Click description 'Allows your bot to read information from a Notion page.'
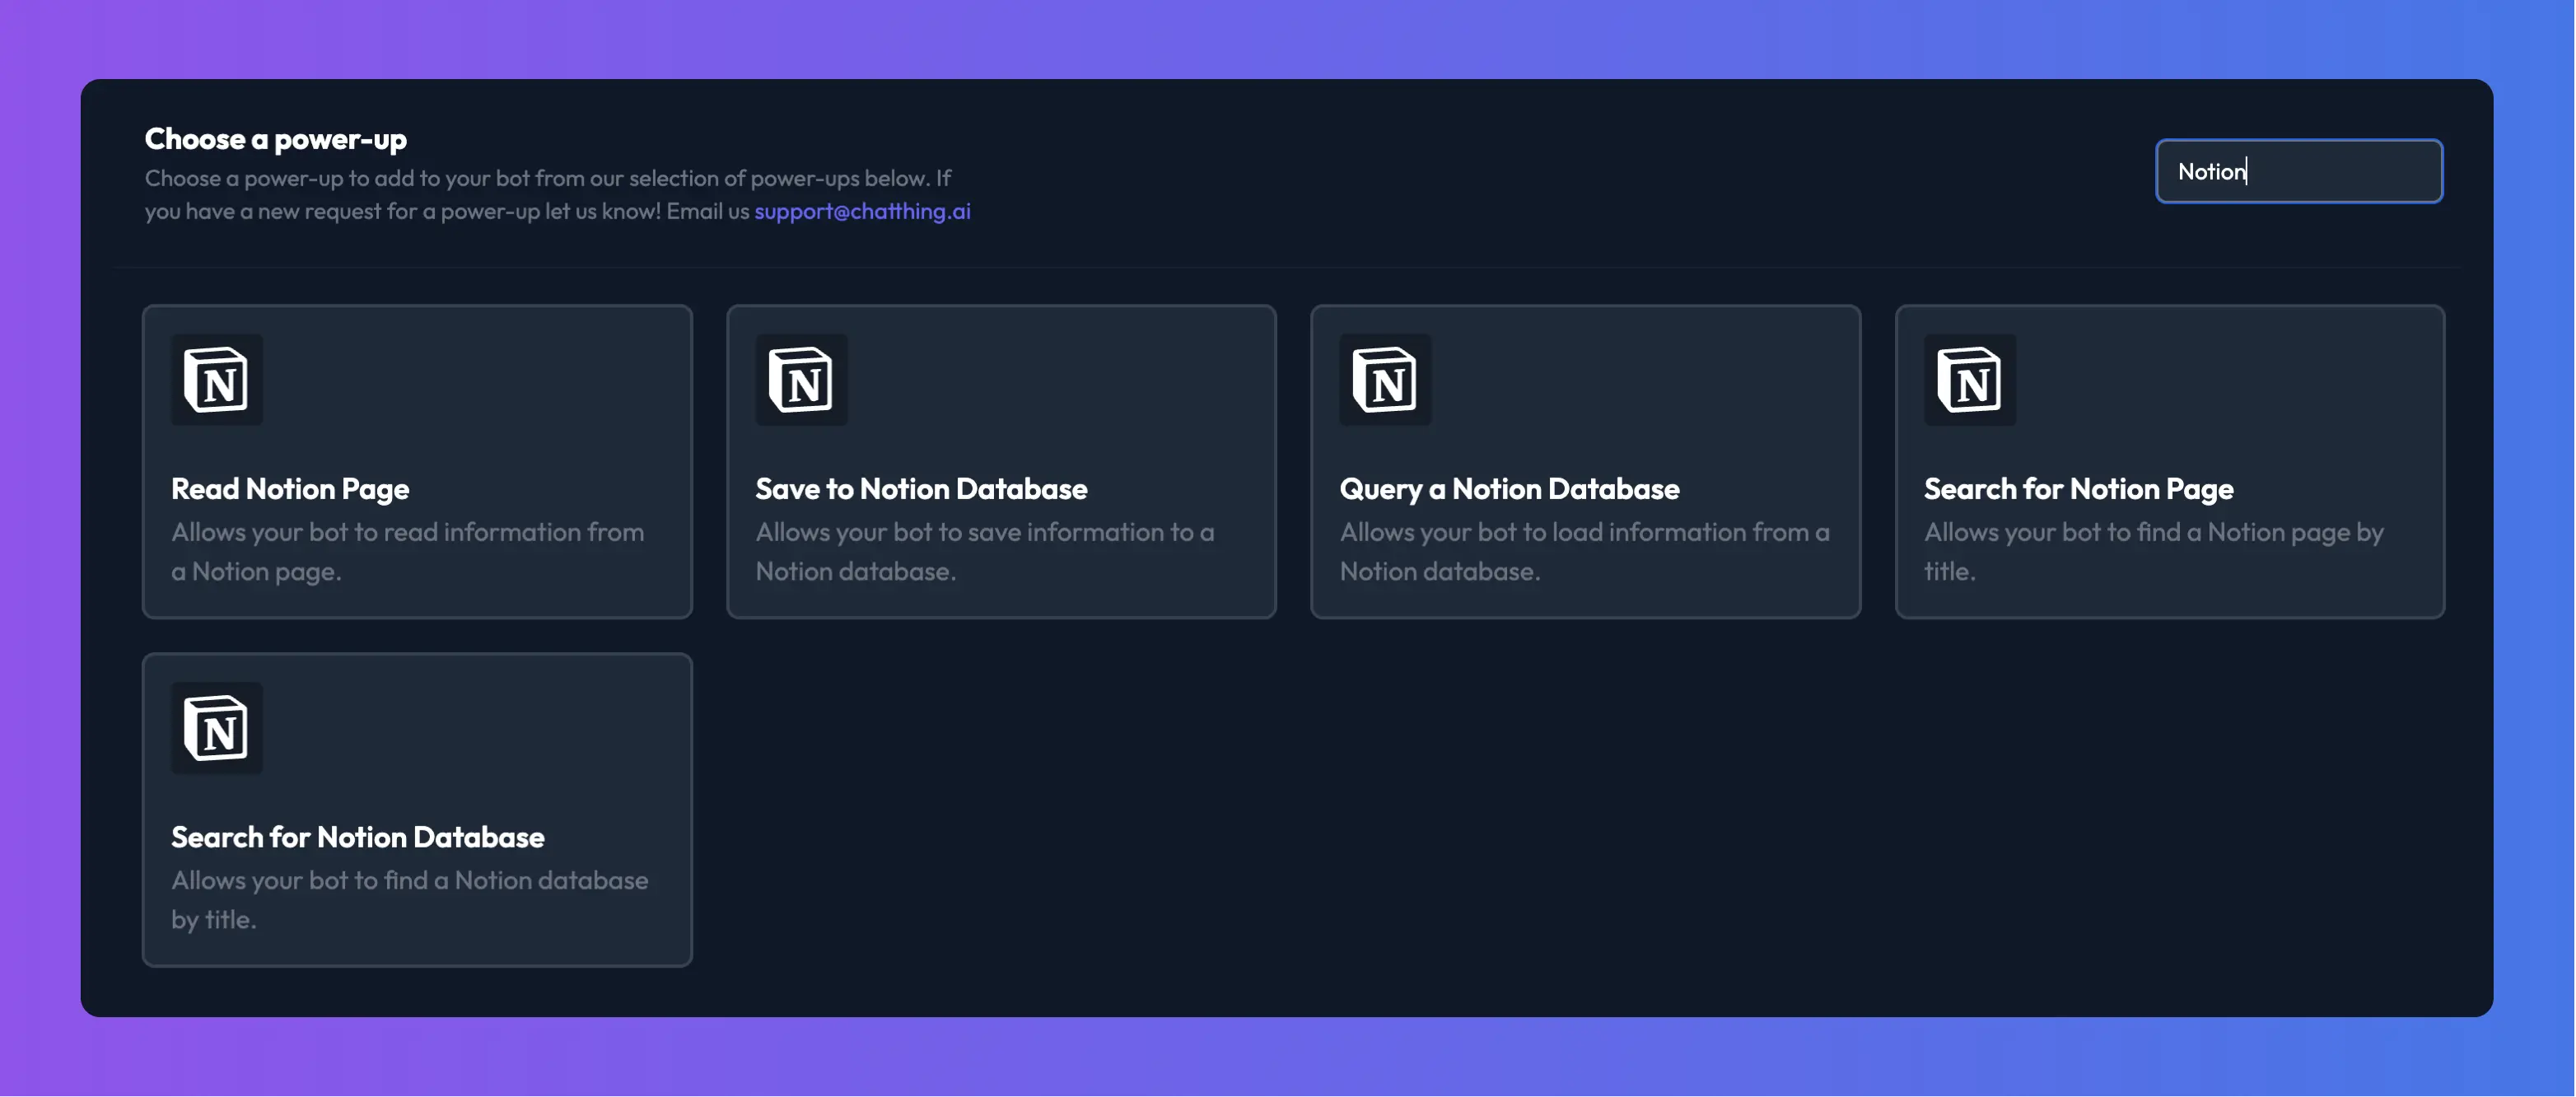Image resolution: width=2576 pixels, height=1097 pixels. [408, 552]
